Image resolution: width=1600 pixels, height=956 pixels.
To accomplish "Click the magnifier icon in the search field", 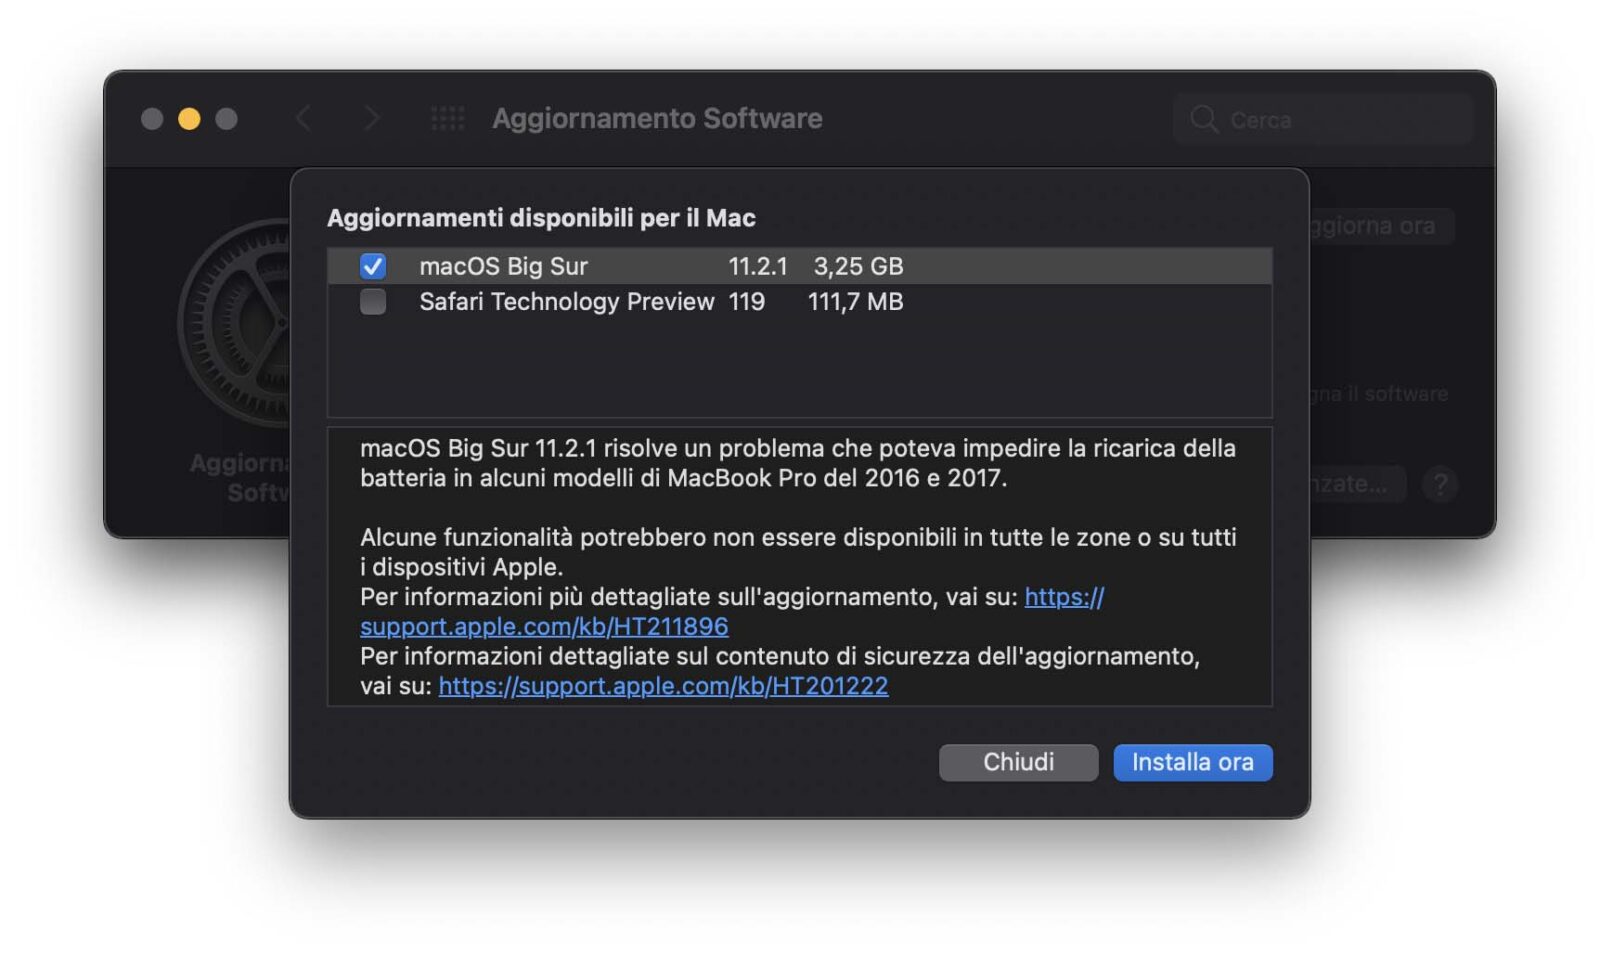I will click(x=1205, y=119).
